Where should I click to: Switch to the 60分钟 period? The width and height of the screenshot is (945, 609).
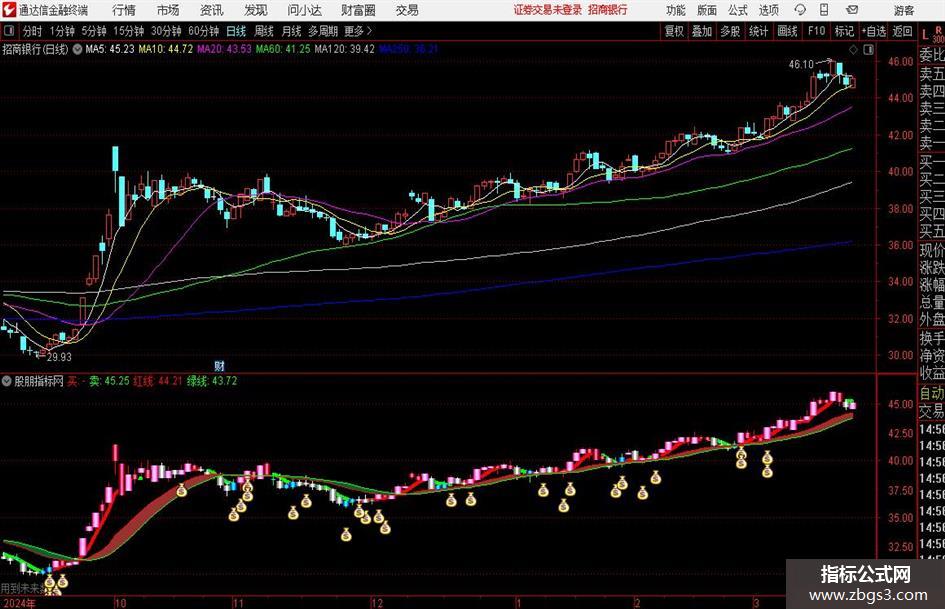click(204, 31)
